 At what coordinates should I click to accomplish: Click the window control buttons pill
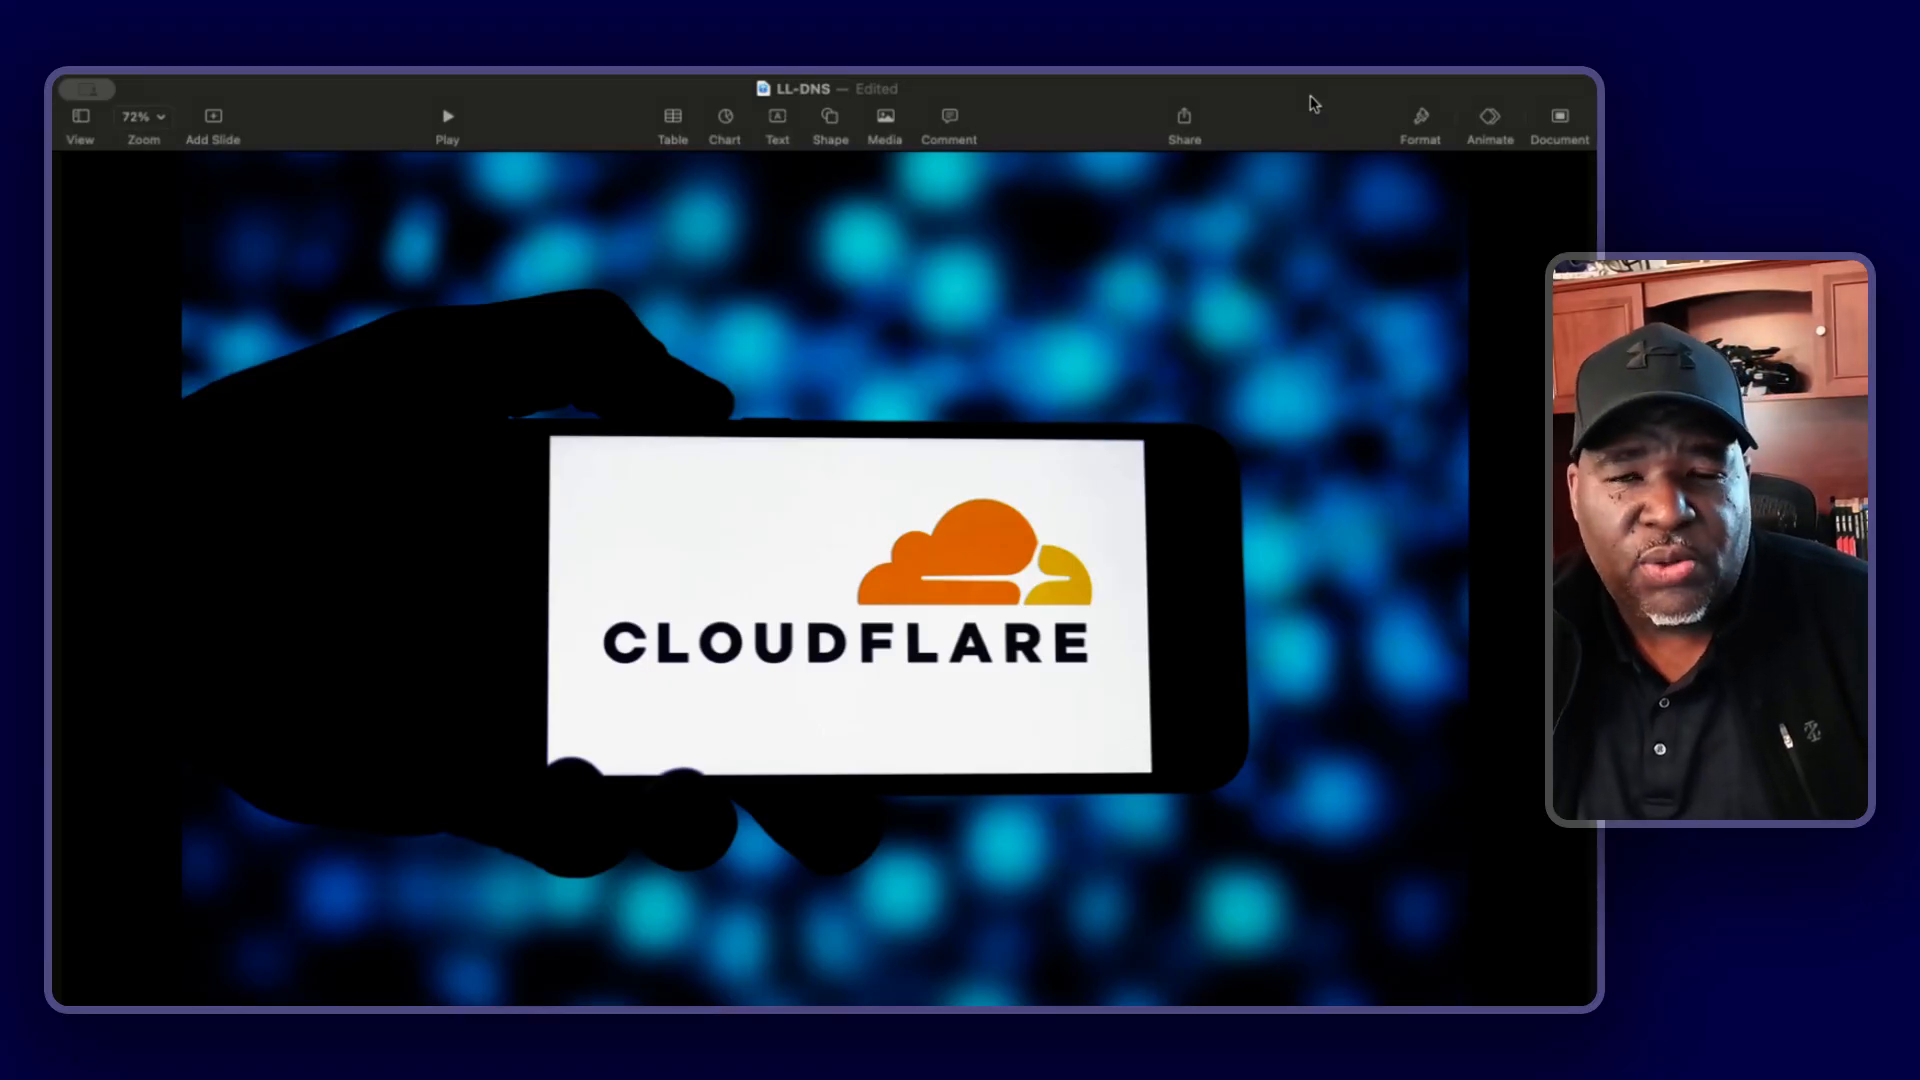(87, 90)
